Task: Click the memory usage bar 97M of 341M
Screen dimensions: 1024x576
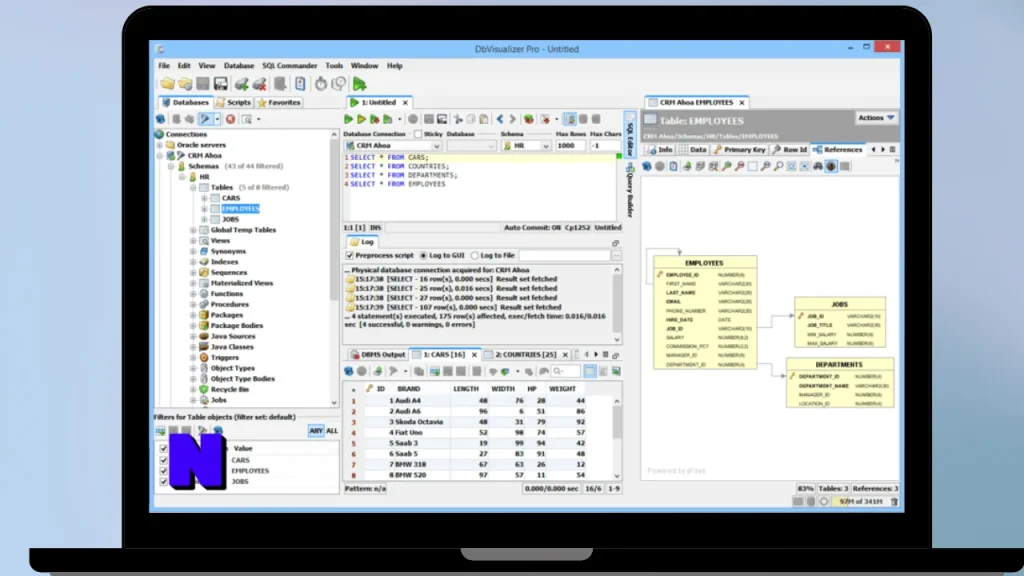Action: [860, 502]
